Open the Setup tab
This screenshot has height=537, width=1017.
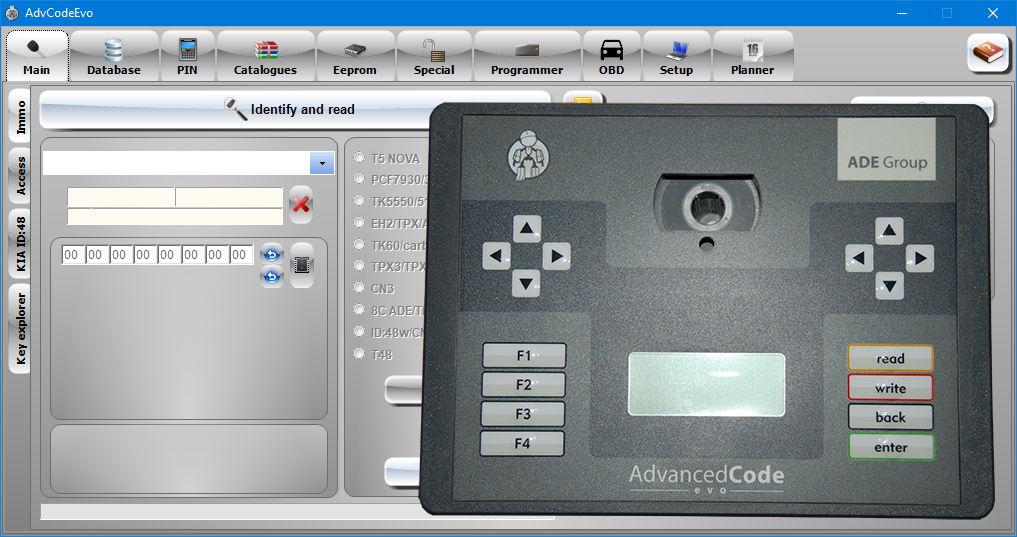(676, 56)
